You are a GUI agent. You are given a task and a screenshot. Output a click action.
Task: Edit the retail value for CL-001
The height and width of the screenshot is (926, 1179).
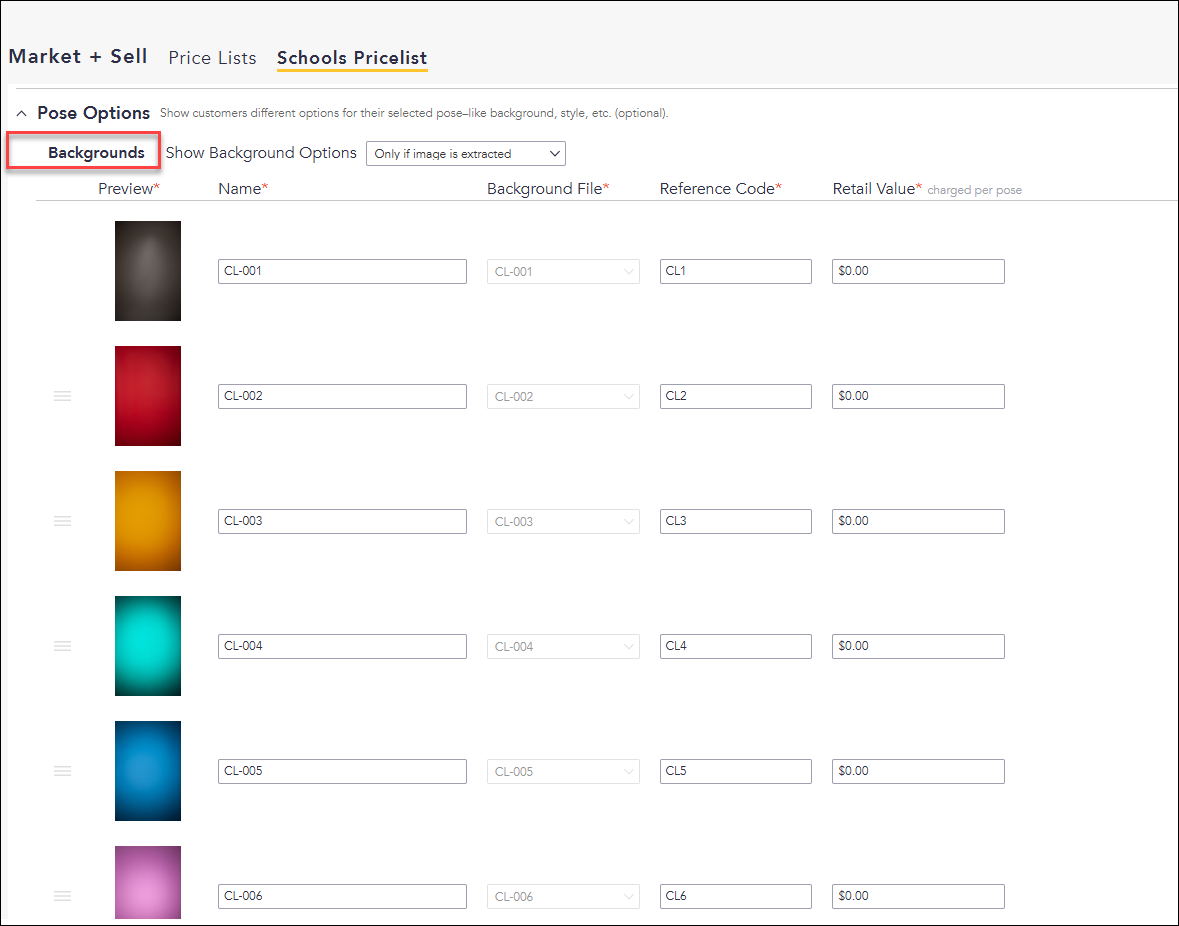point(918,271)
